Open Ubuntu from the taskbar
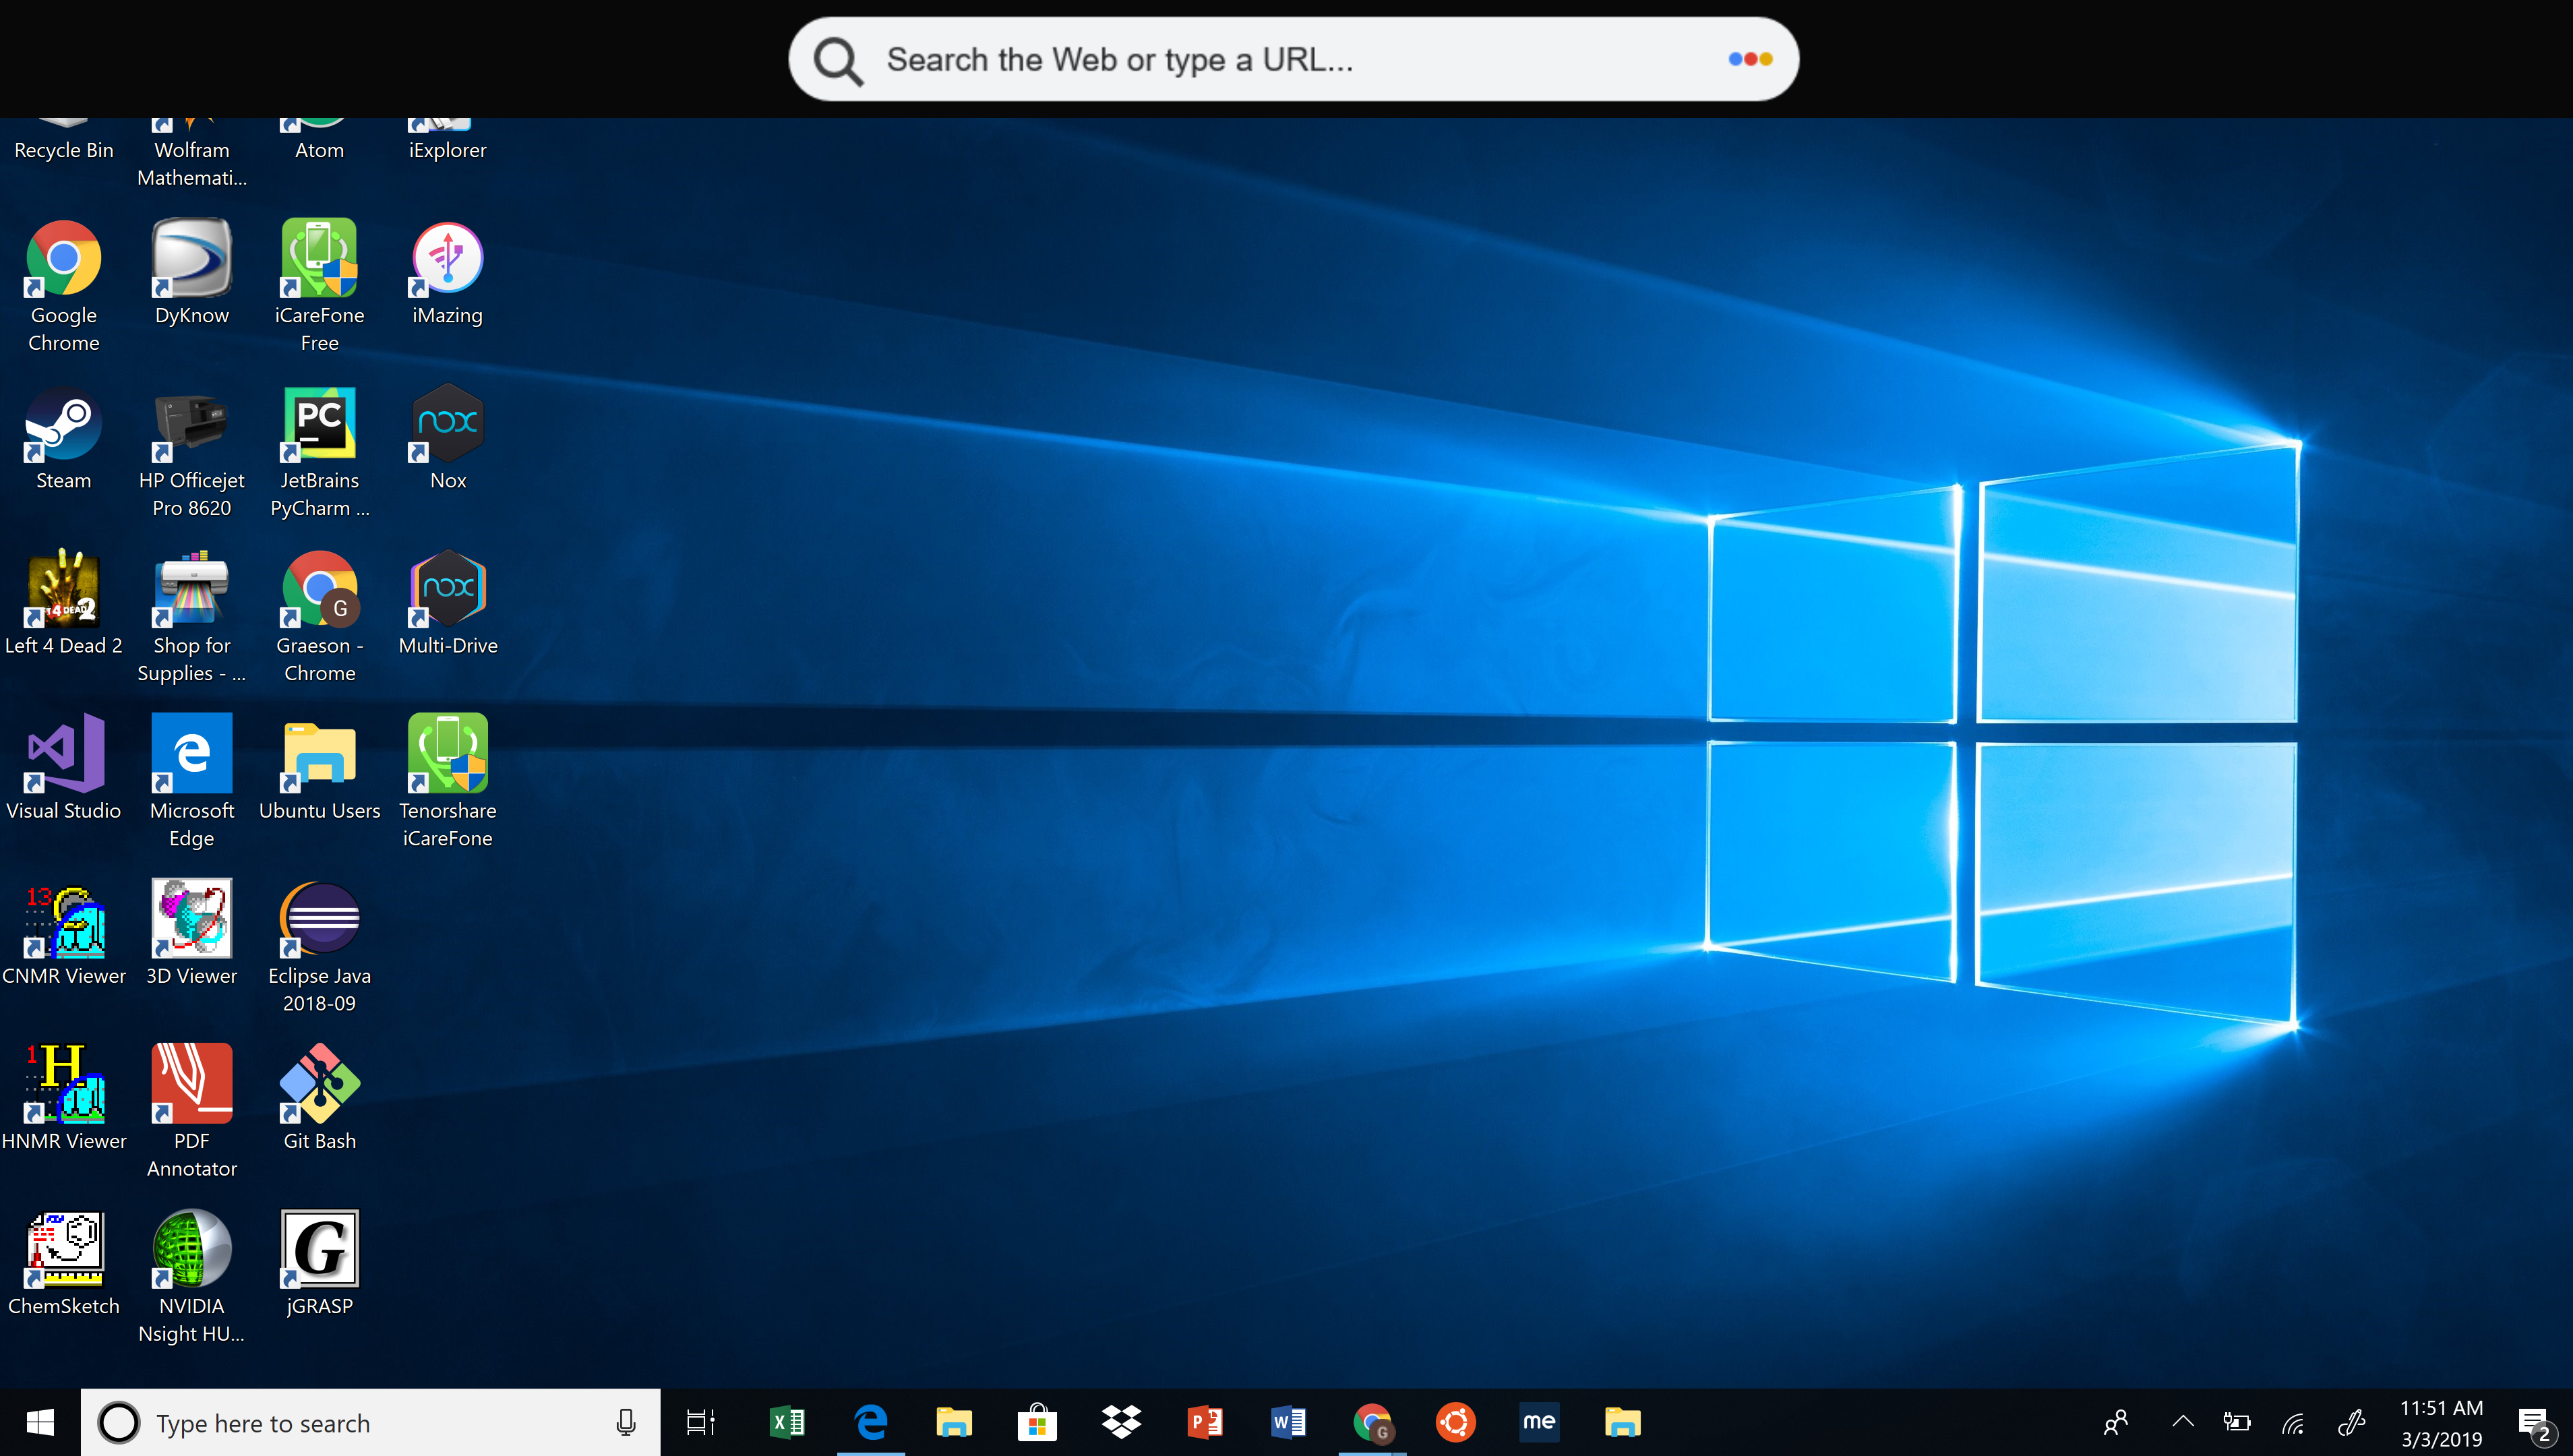This screenshot has height=1456, width=2573. pyautogui.click(x=1456, y=1422)
